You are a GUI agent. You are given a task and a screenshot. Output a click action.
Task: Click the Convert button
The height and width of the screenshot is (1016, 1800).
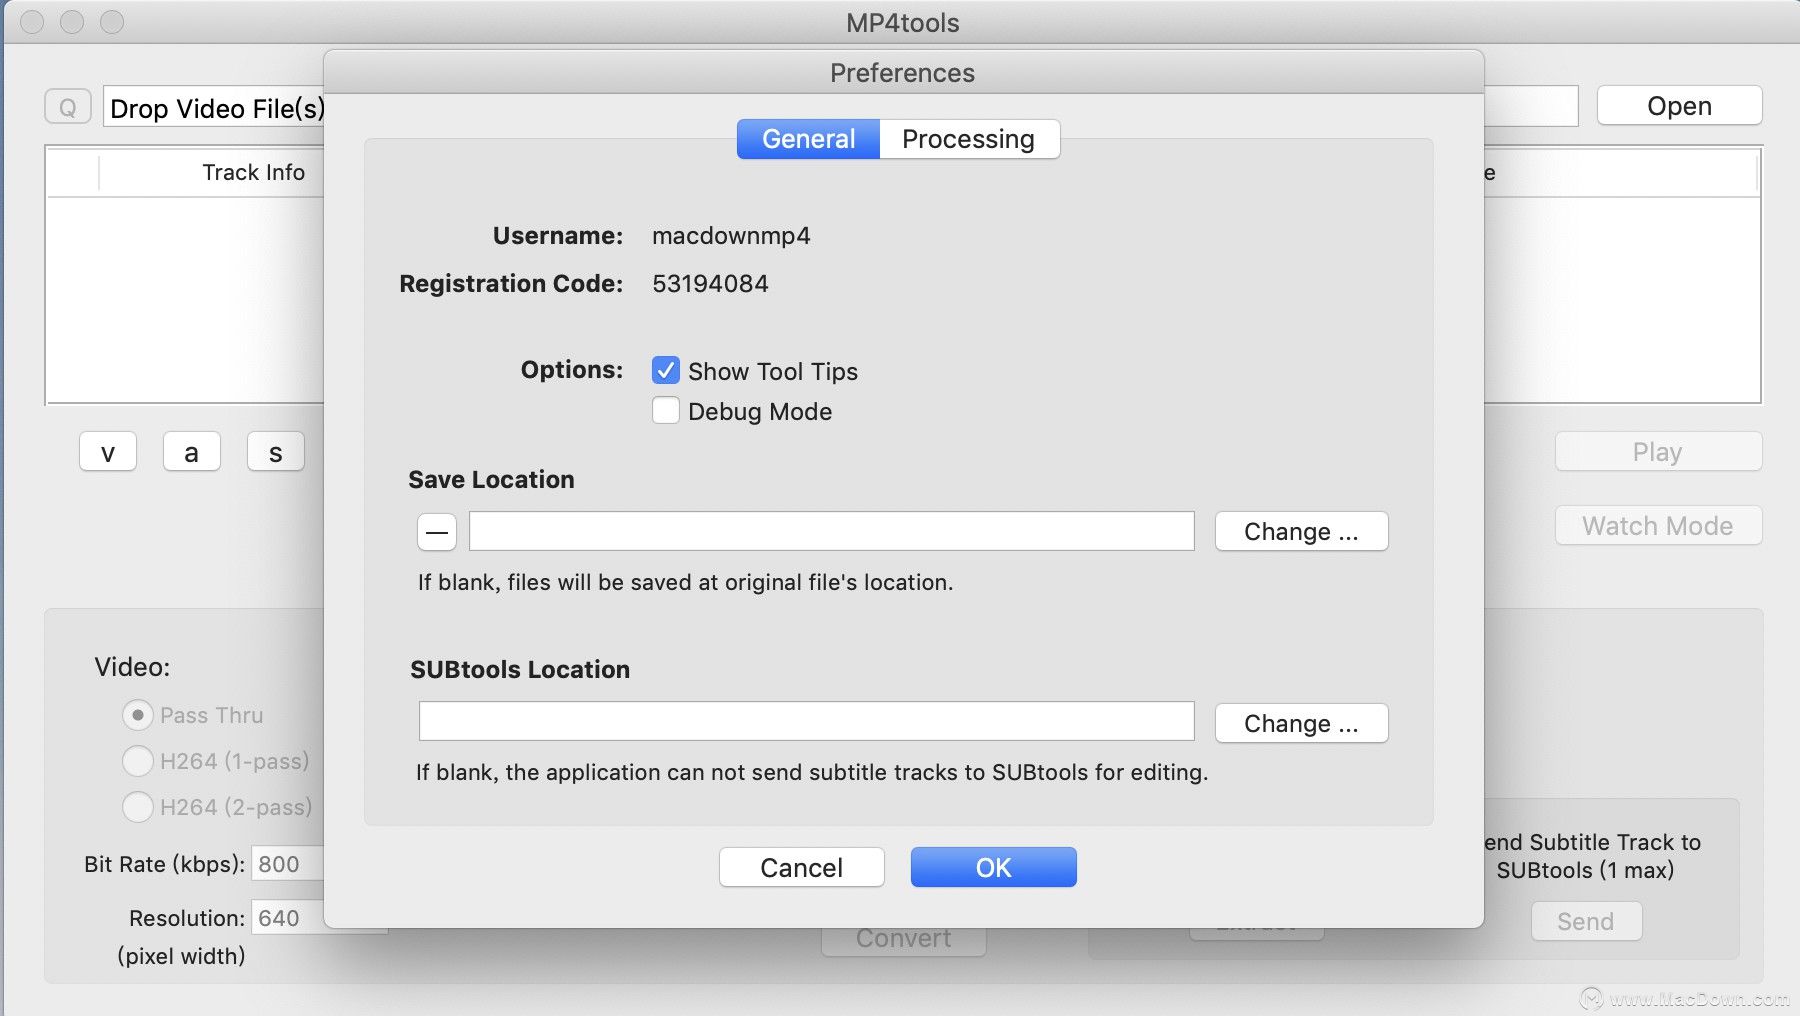point(903,940)
